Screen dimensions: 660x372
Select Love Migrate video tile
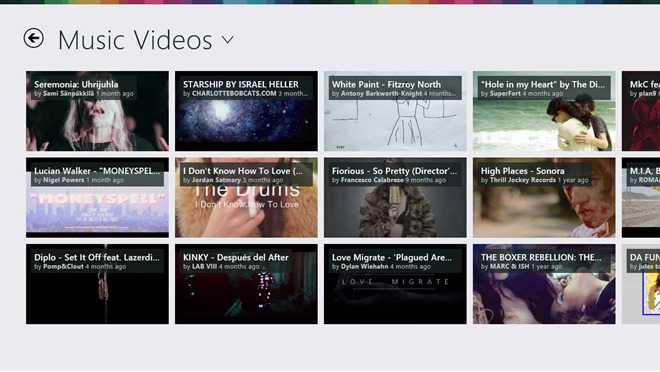395,284
